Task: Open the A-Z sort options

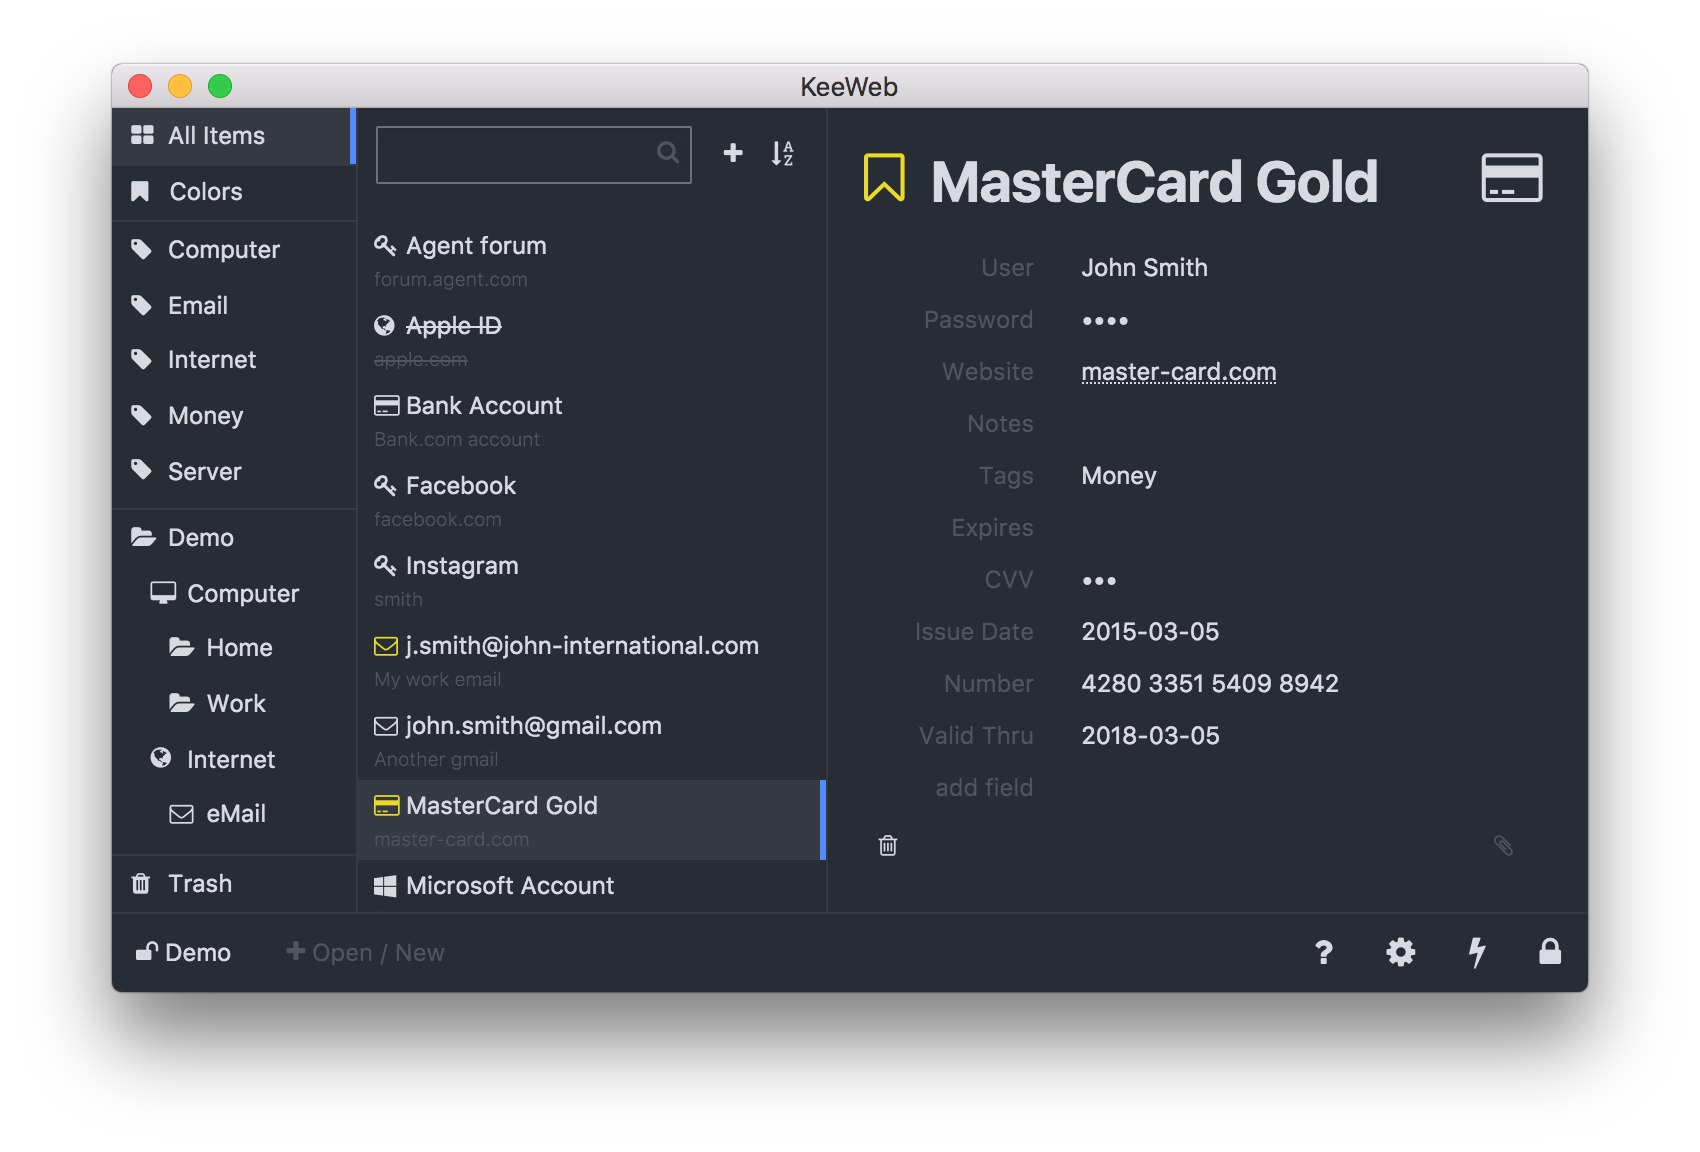Action: [782, 153]
